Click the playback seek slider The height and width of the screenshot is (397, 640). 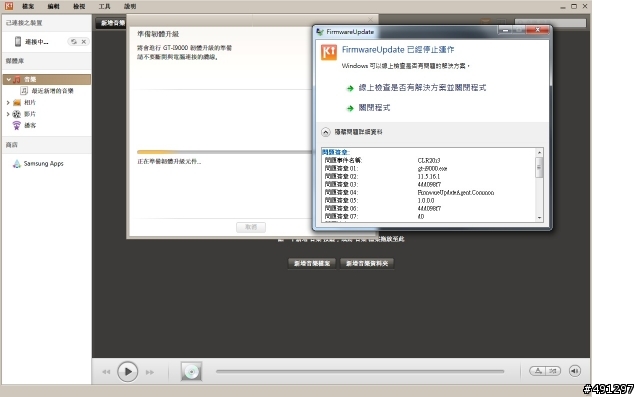click(x=360, y=371)
